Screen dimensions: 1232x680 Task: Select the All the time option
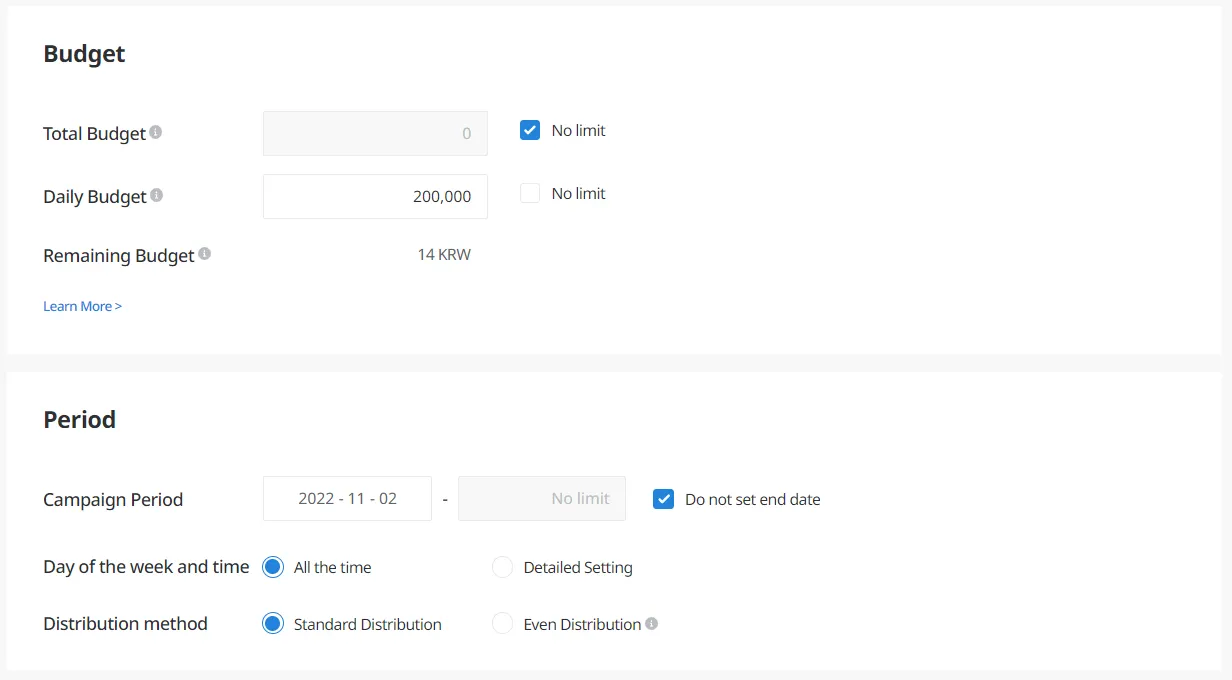click(x=273, y=567)
